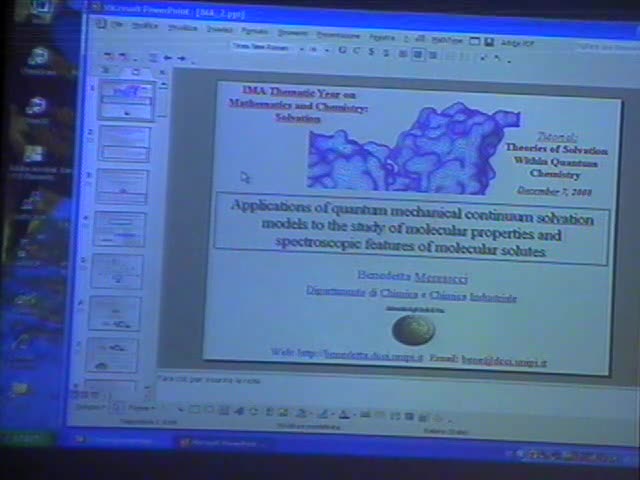Open 3-D style options

[423, 417]
